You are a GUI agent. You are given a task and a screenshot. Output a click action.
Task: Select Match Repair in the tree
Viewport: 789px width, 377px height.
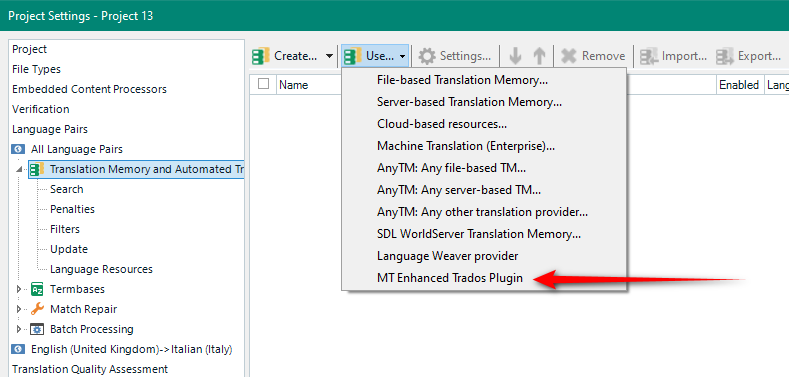[x=84, y=309]
